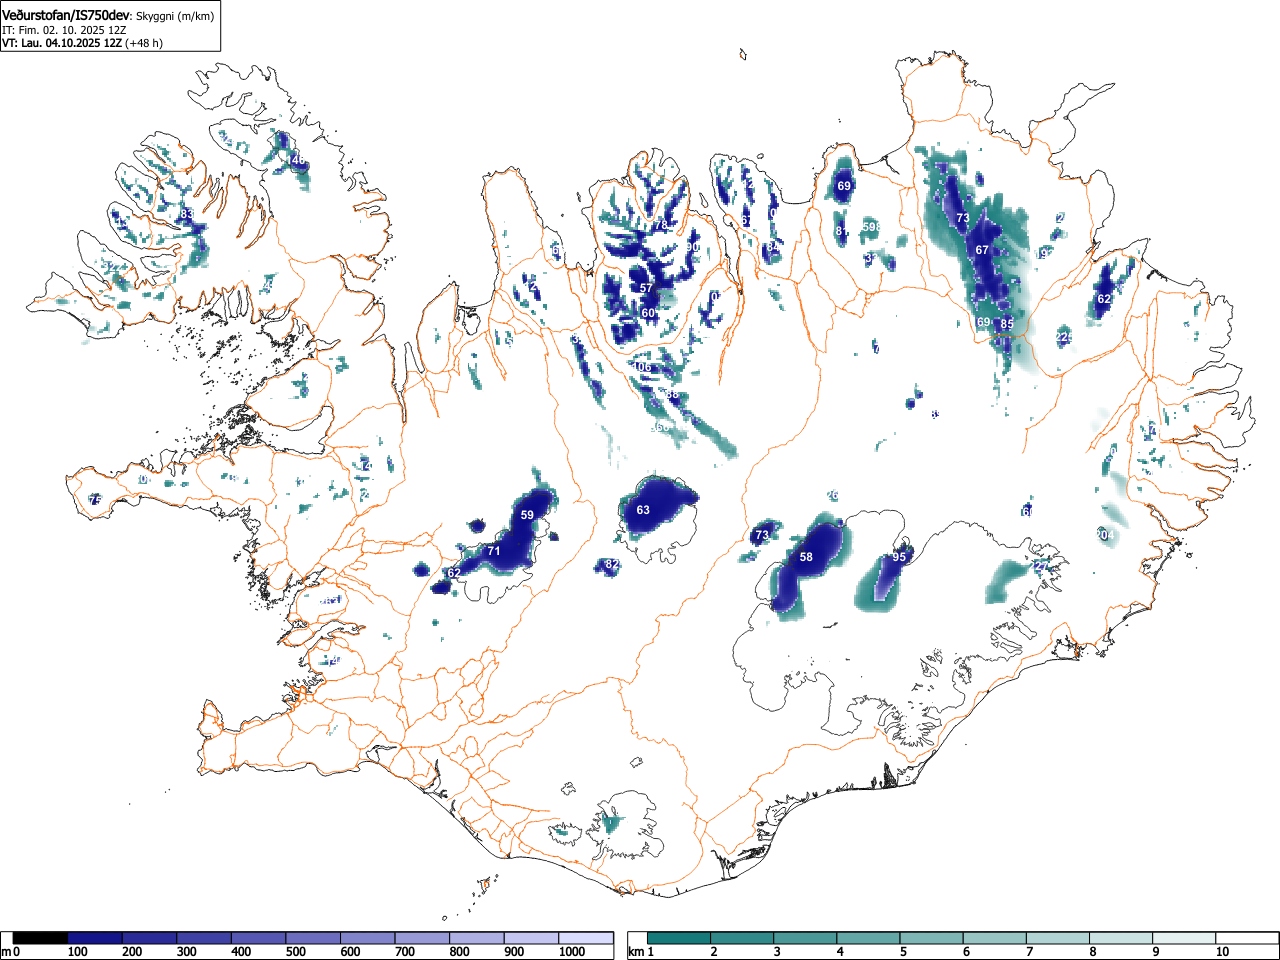The image size is (1280, 960).
Task: Click the 400–500 m legend swatch
Action: [259, 938]
